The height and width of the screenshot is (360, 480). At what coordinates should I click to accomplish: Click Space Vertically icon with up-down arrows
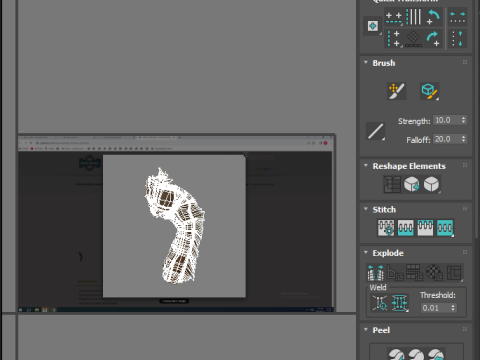(x=457, y=39)
